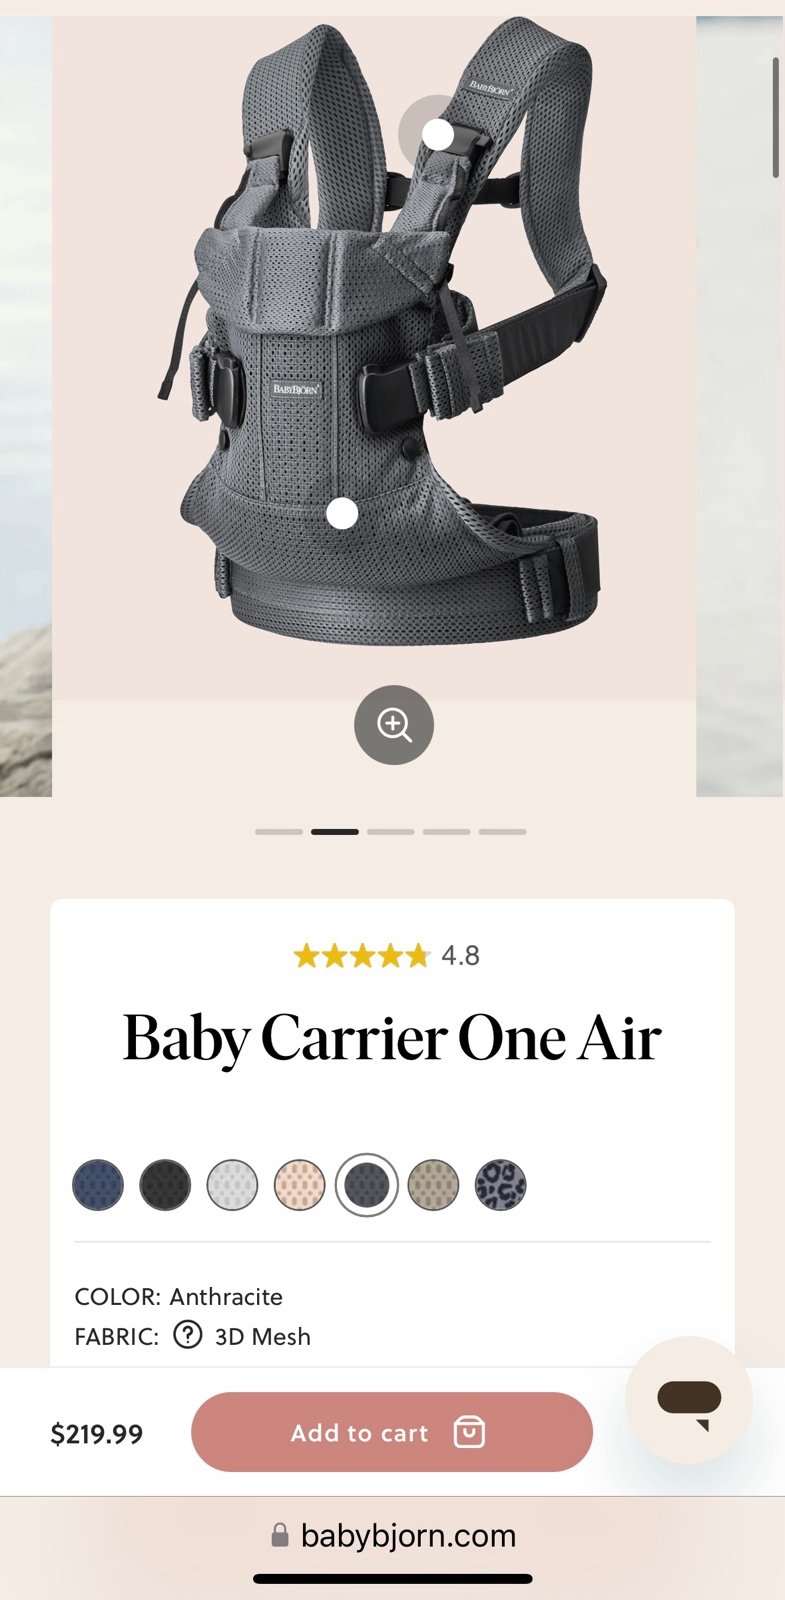Image resolution: width=785 pixels, height=1600 pixels.
Task: Add the carrier to cart
Action: (x=392, y=1432)
